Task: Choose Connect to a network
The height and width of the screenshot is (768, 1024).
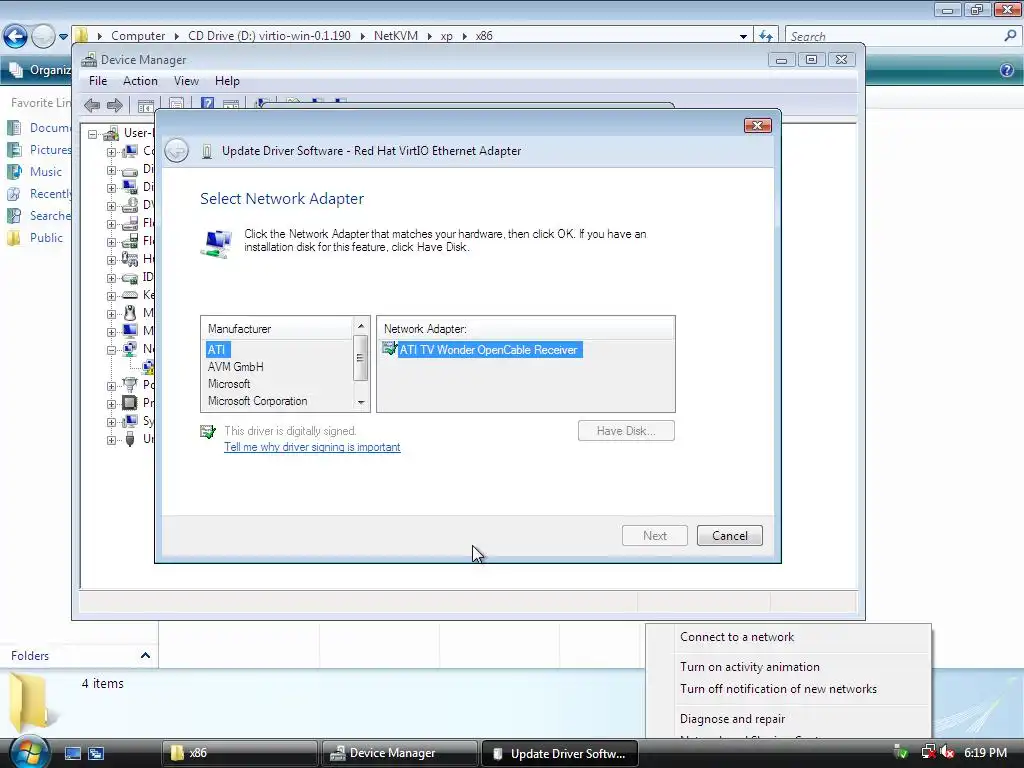Action: tap(737, 637)
